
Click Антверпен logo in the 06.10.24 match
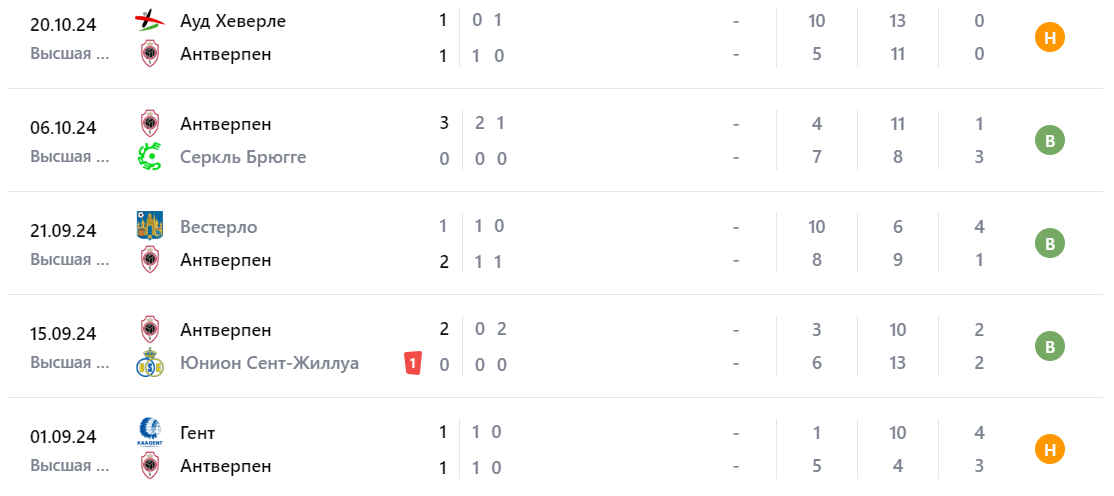149,124
